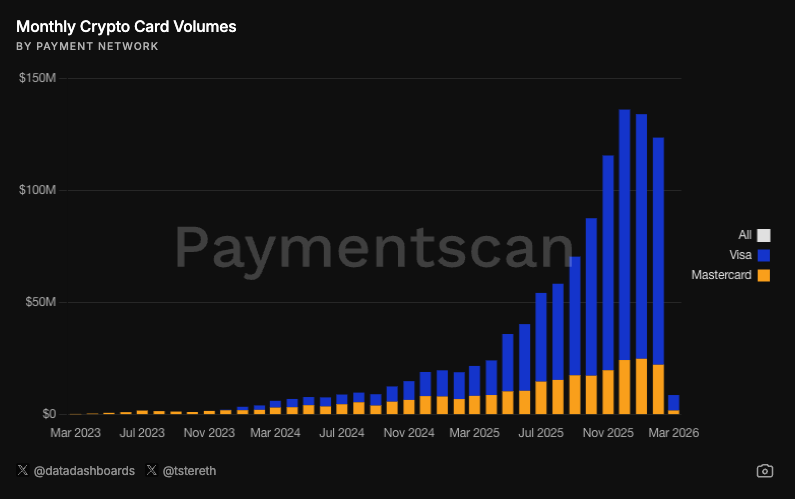The height and width of the screenshot is (499, 795).
Task: Click the X logo beside @tstereth
Action: coord(152,470)
